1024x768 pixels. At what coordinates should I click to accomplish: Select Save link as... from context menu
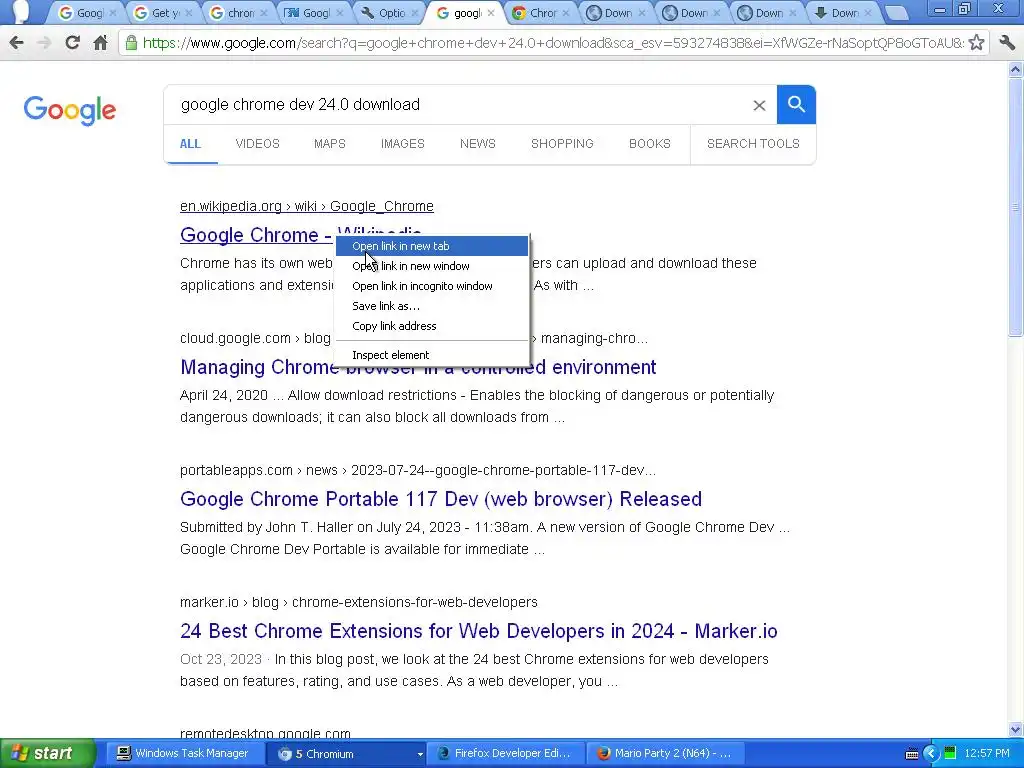point(432,306)
